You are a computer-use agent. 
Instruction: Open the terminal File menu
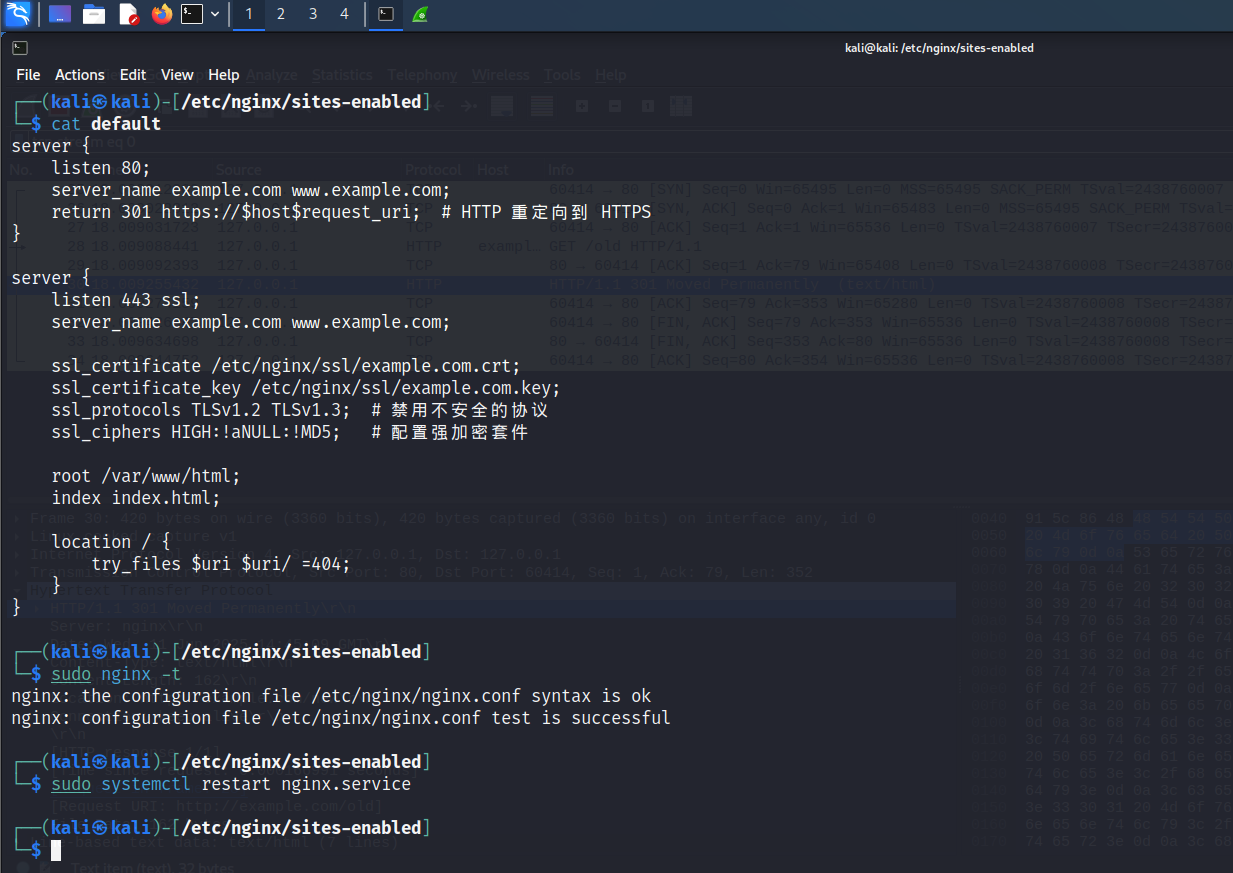click(x=28, y=75)
